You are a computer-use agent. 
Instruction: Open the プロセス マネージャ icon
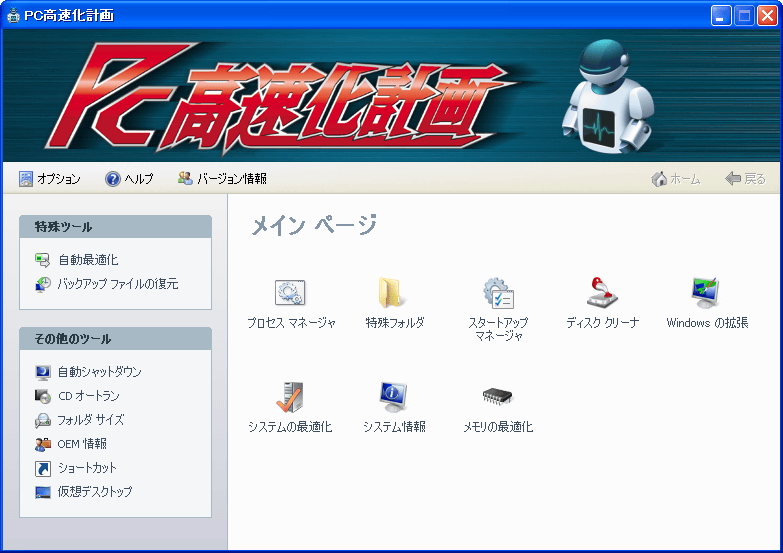290,293
